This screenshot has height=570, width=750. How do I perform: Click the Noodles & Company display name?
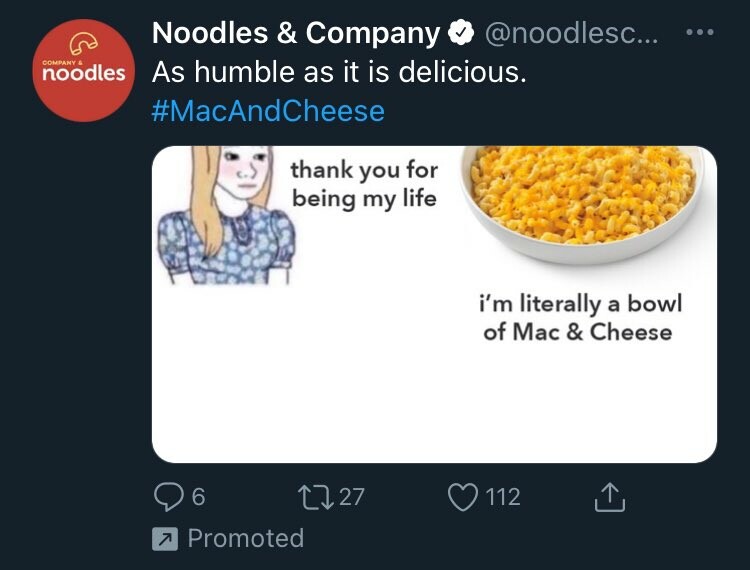tap(295, 34)
